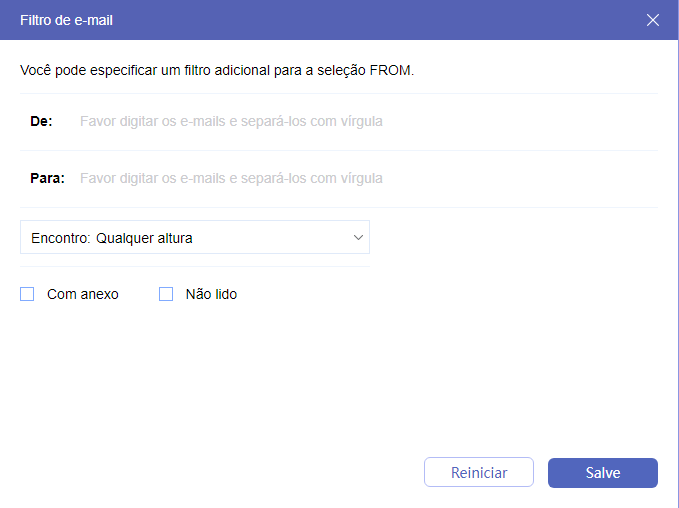Click the FROM selection description text
This screenshot has width=679, height=508.
(x=217, y=71)
